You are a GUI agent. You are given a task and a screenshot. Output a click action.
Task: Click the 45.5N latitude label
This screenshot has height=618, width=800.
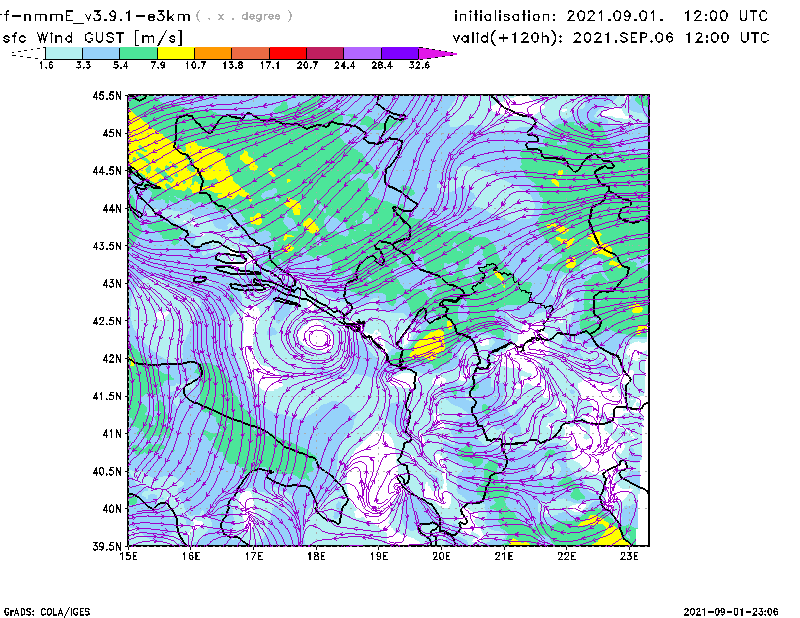107,95
